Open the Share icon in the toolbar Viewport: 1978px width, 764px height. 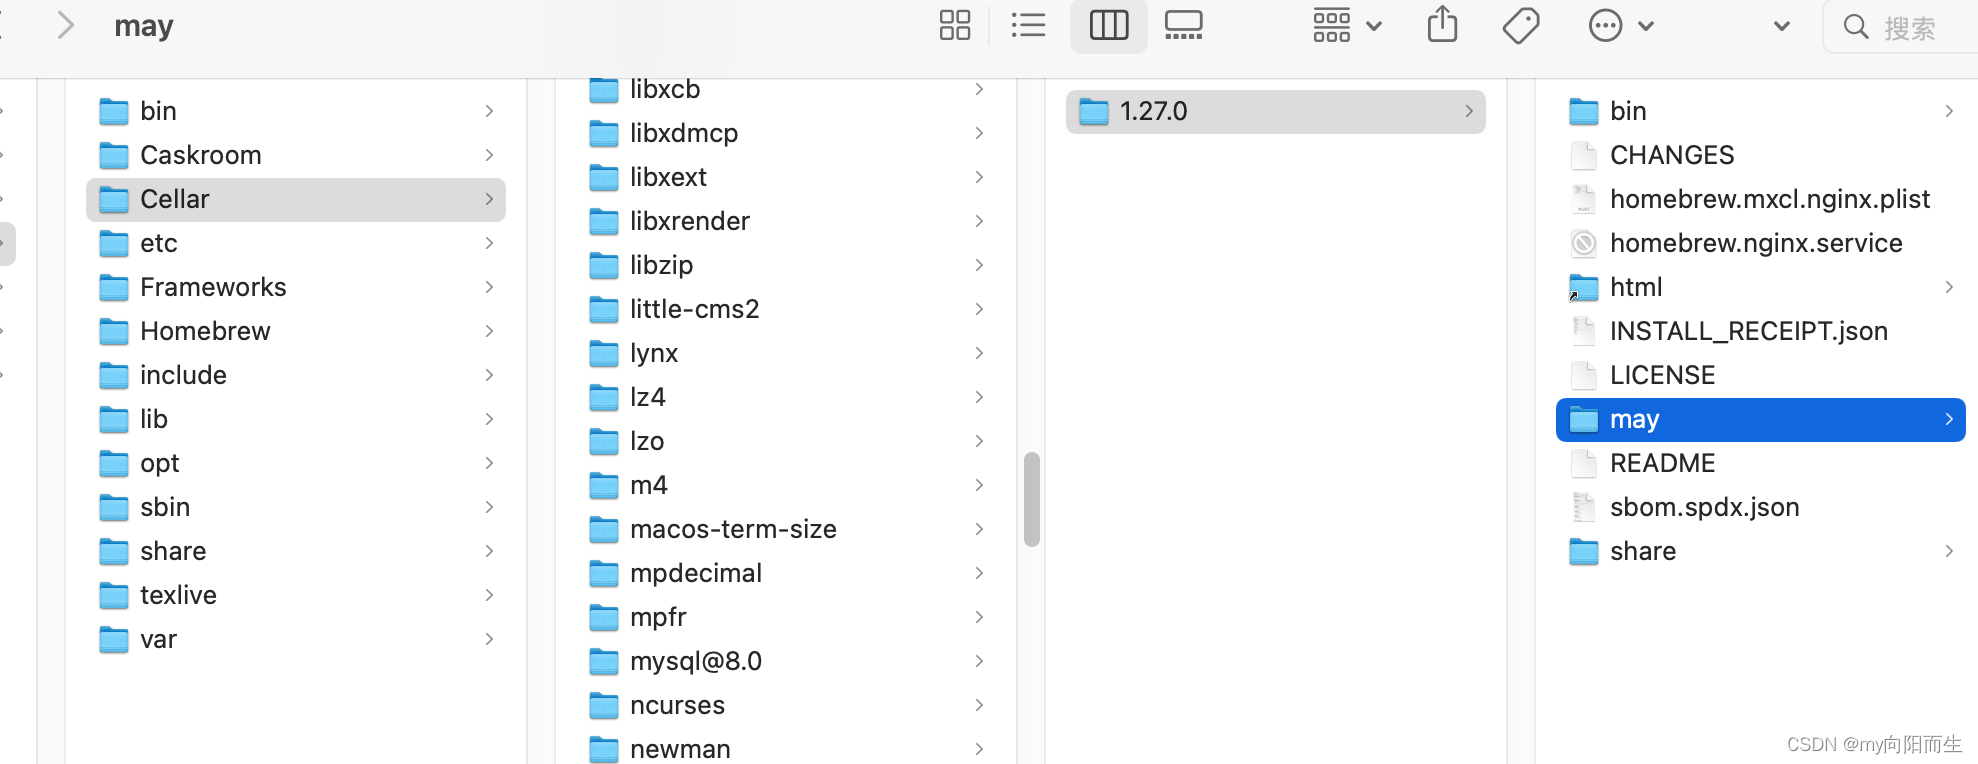(x=1441, y=26)
